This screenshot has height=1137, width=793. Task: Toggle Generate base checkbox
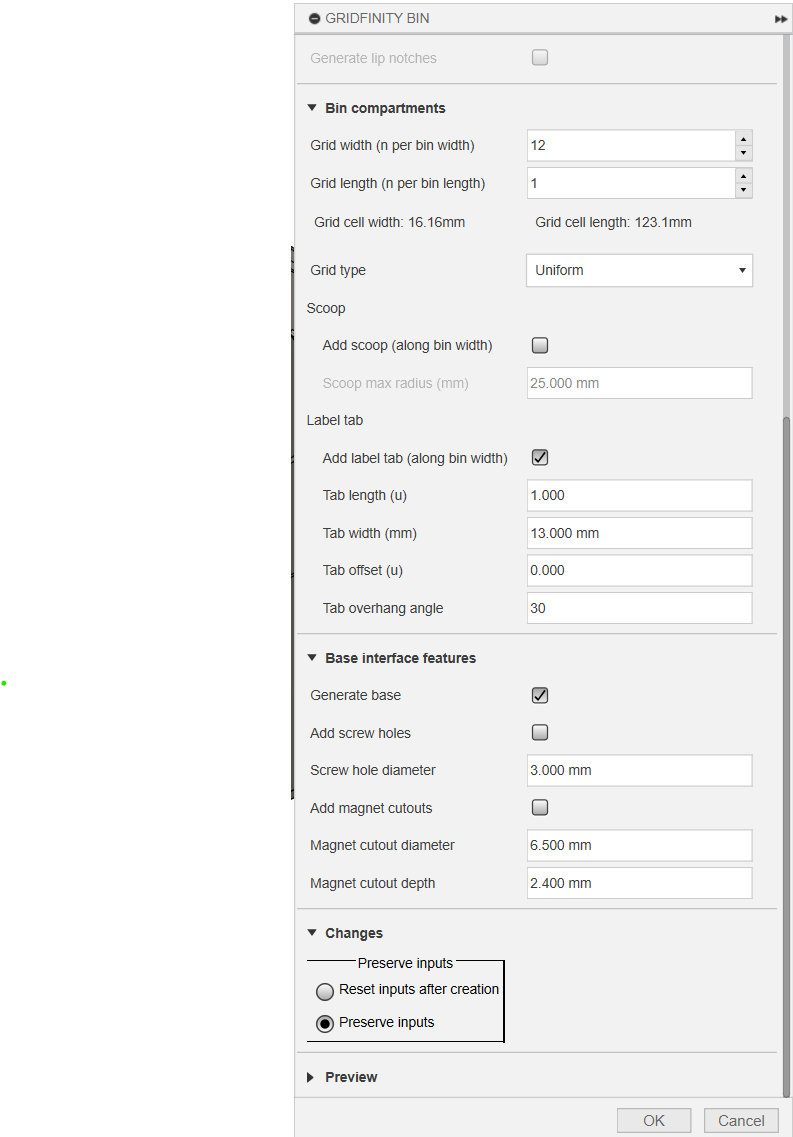click(540, 695)
